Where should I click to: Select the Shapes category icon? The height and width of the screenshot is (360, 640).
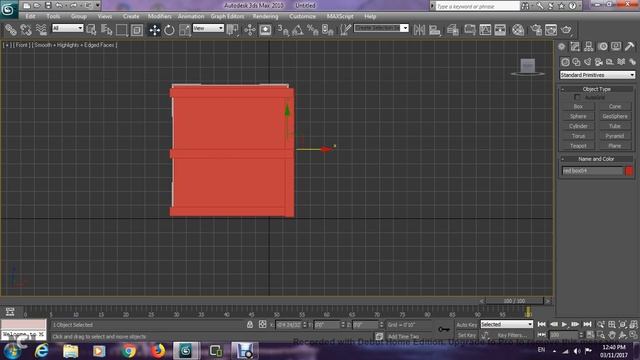tap(576, 62)
